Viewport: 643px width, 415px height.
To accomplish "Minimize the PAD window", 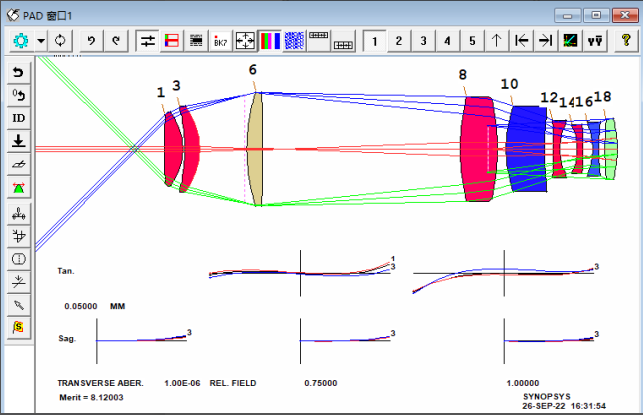I will pos(568,15).
